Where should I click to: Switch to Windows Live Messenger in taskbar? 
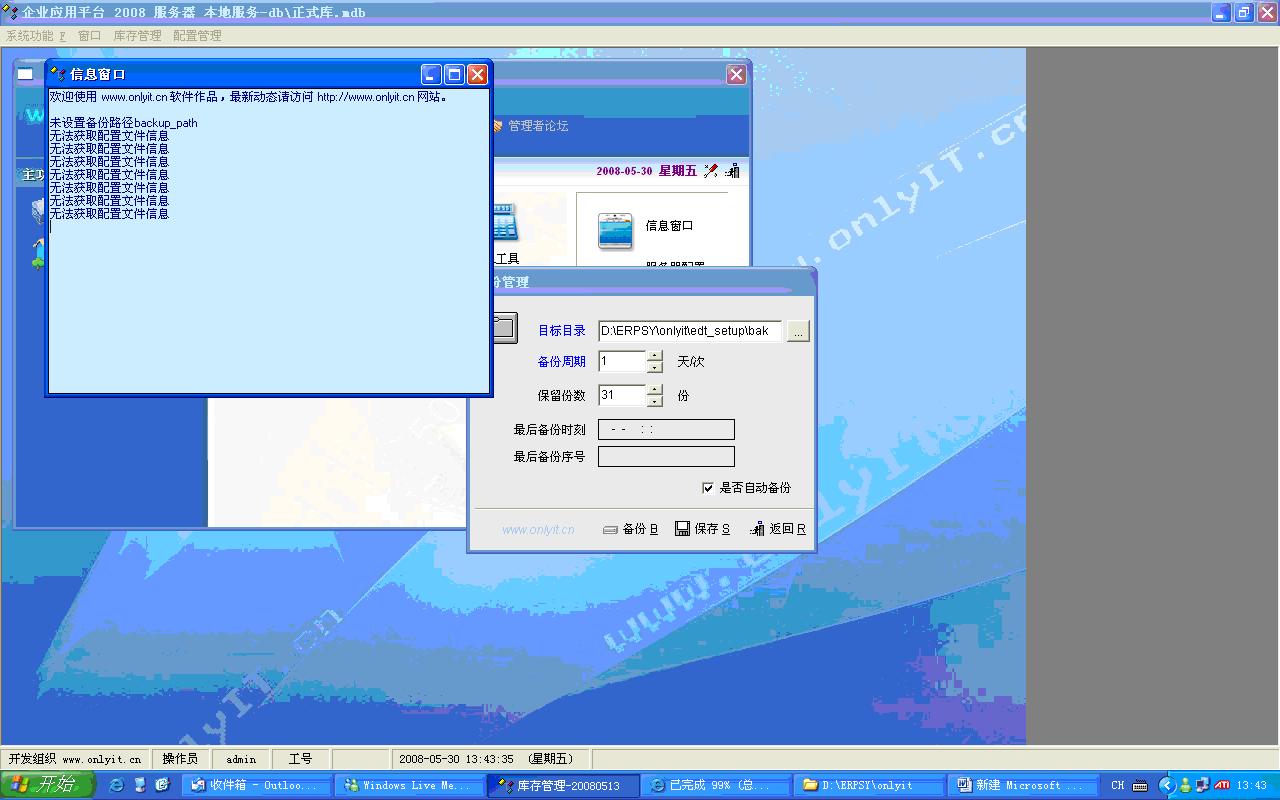pos(407,786)
